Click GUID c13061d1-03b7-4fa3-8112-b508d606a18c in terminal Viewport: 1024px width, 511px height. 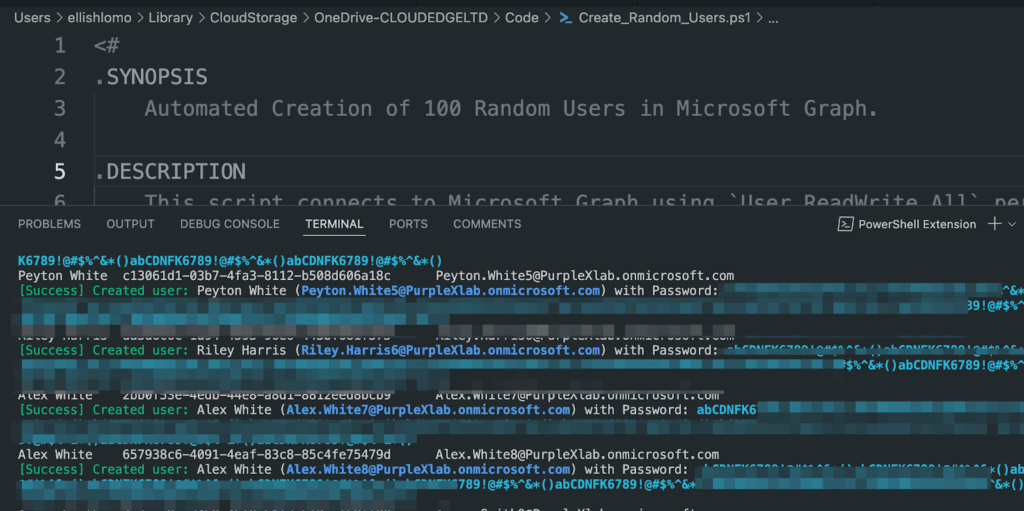[x=257, y=276]
